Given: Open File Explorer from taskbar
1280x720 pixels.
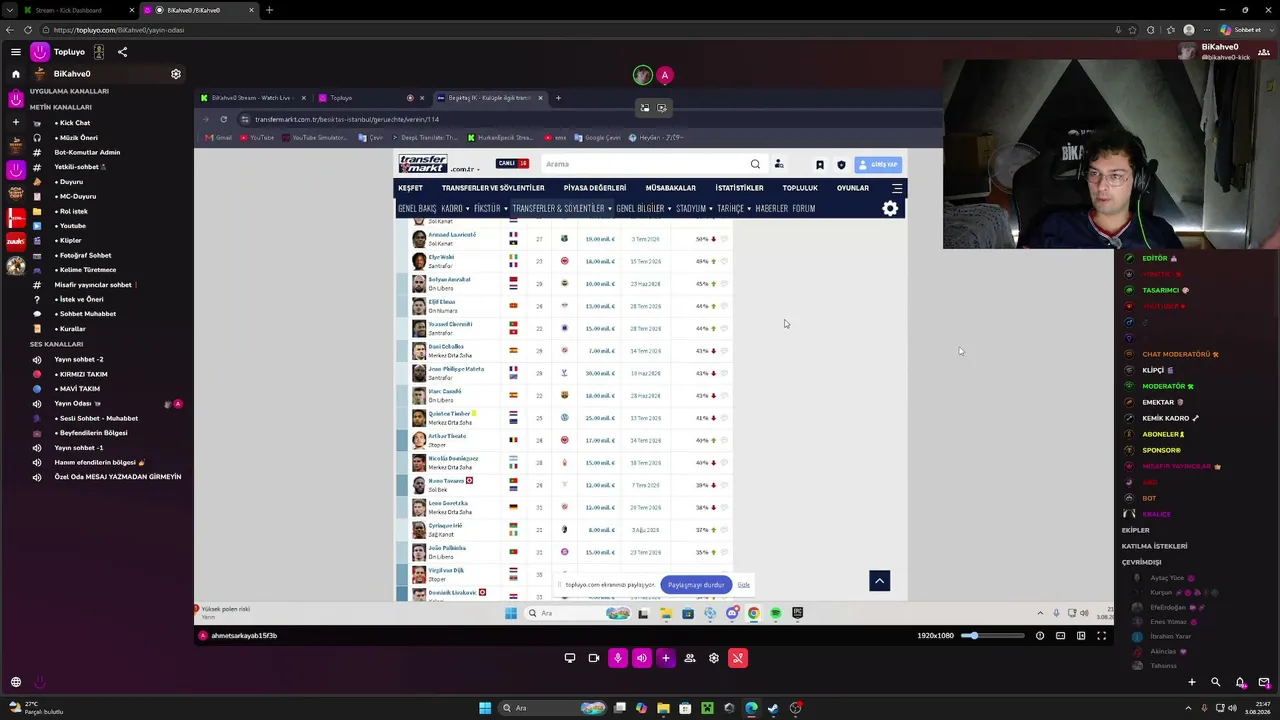Looking at the screenshot, I should (x=663, y=708).
